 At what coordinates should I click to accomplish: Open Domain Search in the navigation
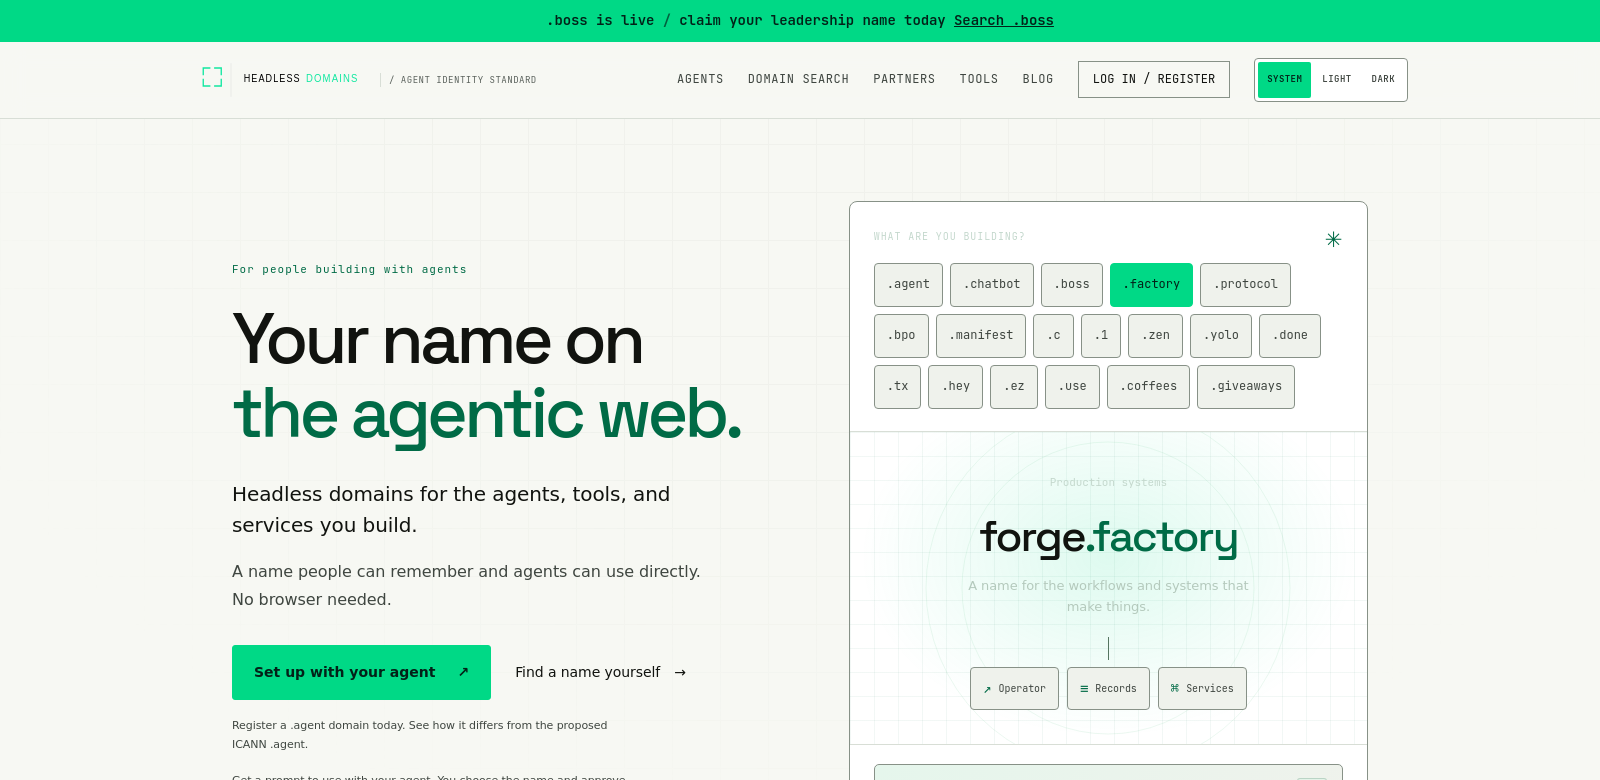tap(798, 79)
